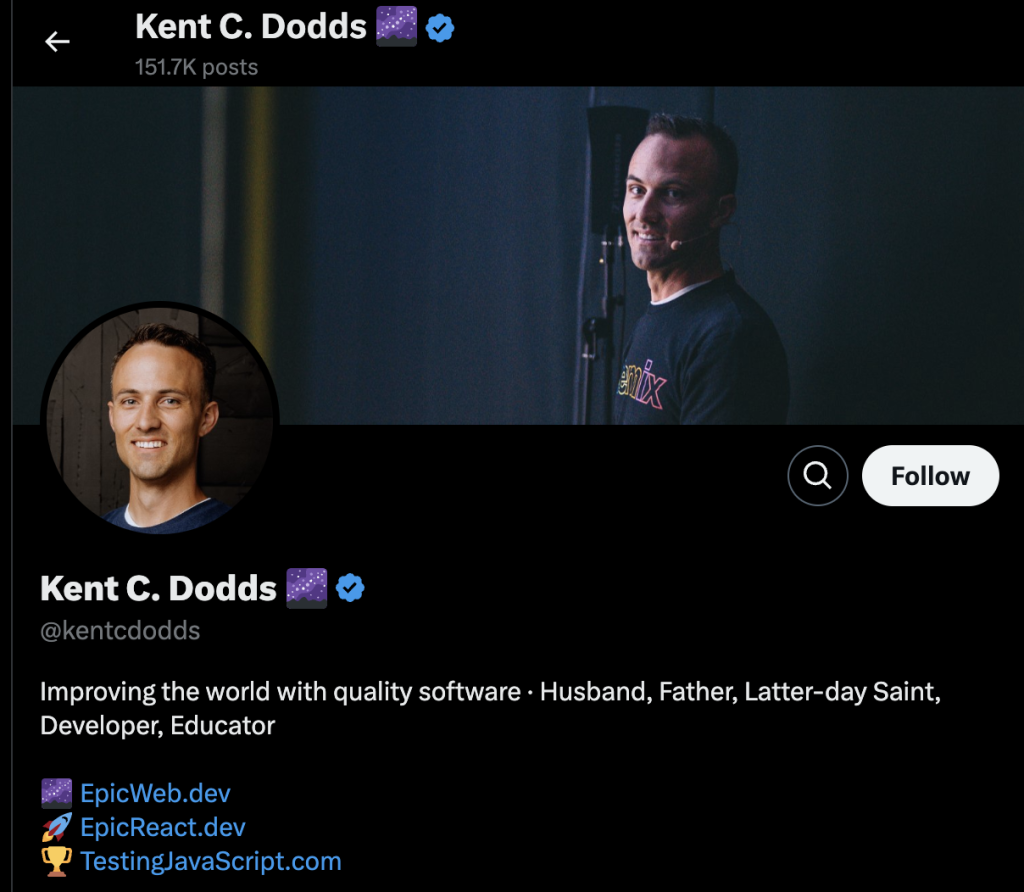This screenshot has height=892, width=1024.
Task: Click the trophy emoji beside TestingJavaScript.com
Action: 57,862
